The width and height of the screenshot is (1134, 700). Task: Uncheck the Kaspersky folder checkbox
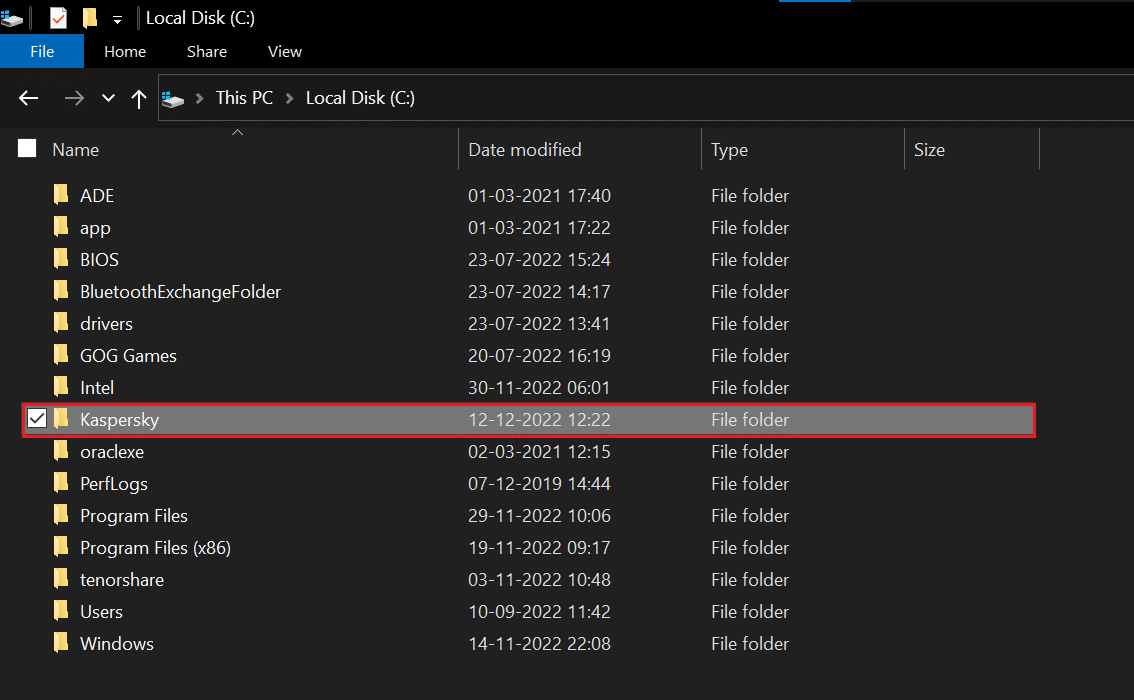(x=37, y=419)
